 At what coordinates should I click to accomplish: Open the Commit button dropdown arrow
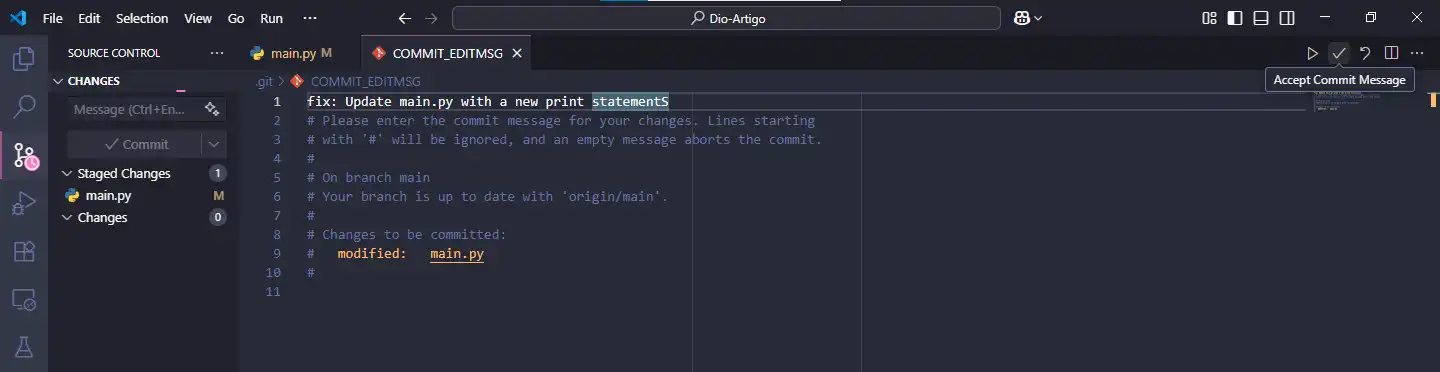pyautogui.click(x=215, y=144)
